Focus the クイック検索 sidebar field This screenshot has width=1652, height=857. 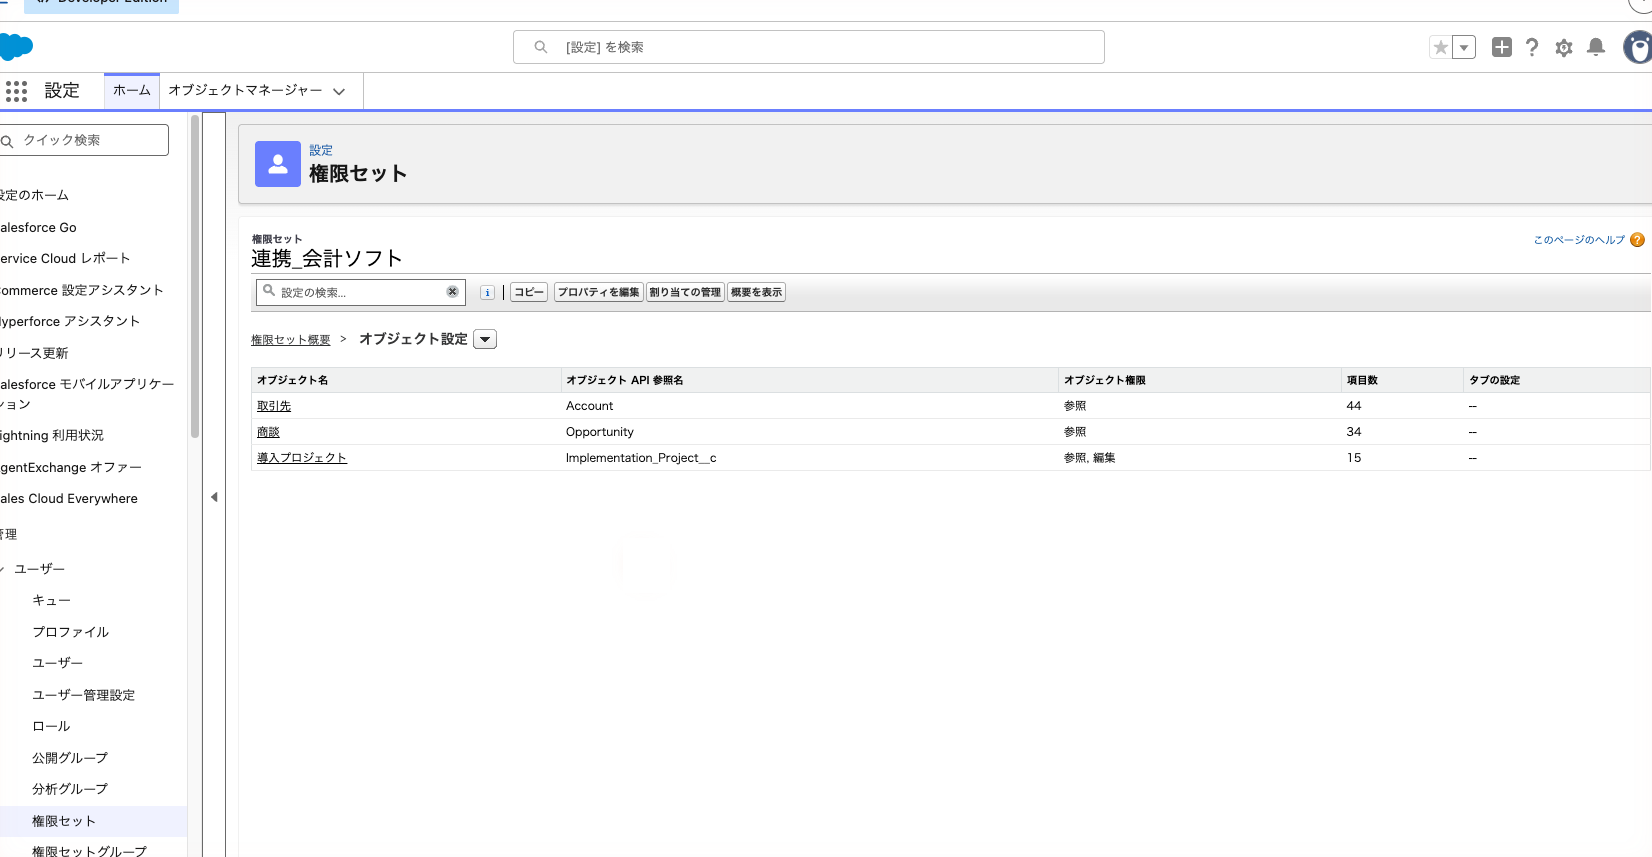point(84,140)
